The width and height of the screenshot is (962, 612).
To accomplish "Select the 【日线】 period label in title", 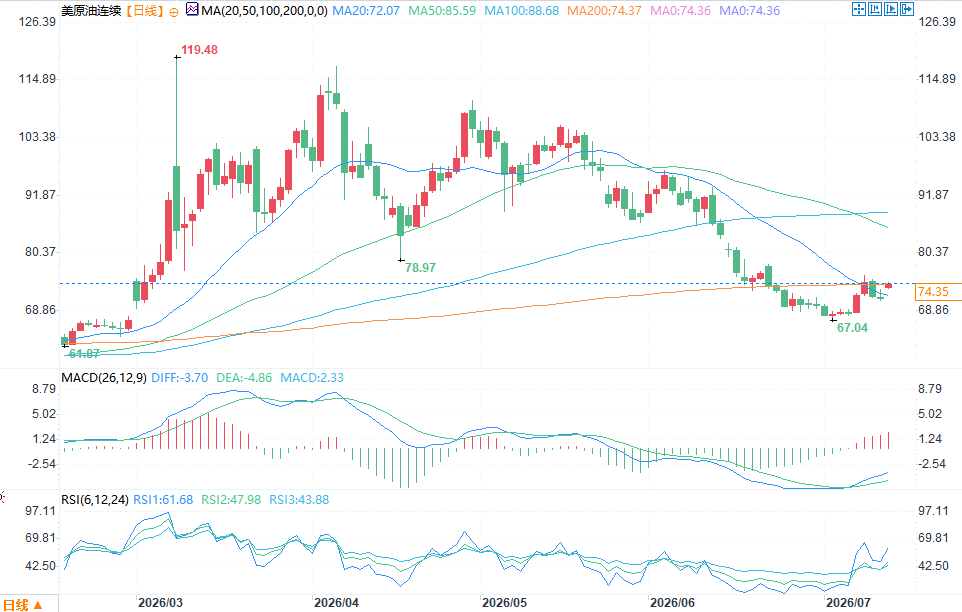I will click(145, 11).
